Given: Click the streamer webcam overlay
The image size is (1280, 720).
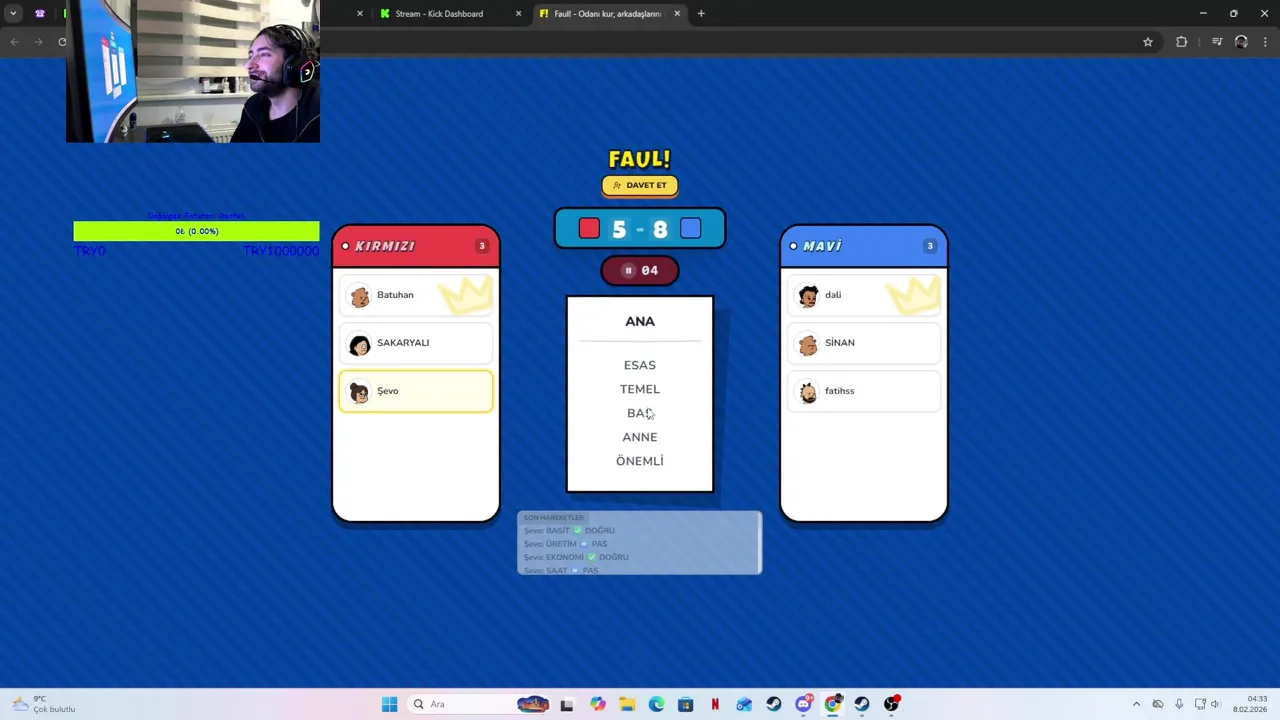Looking at the screenshot, I should pos(193,71).
